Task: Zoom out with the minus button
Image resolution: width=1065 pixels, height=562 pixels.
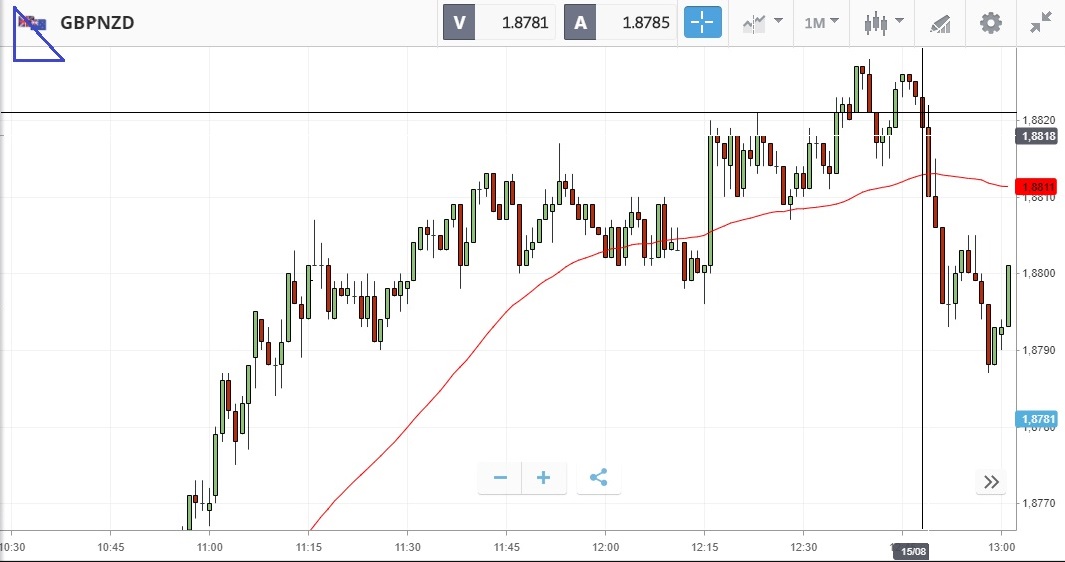Action: click(500, 478)
